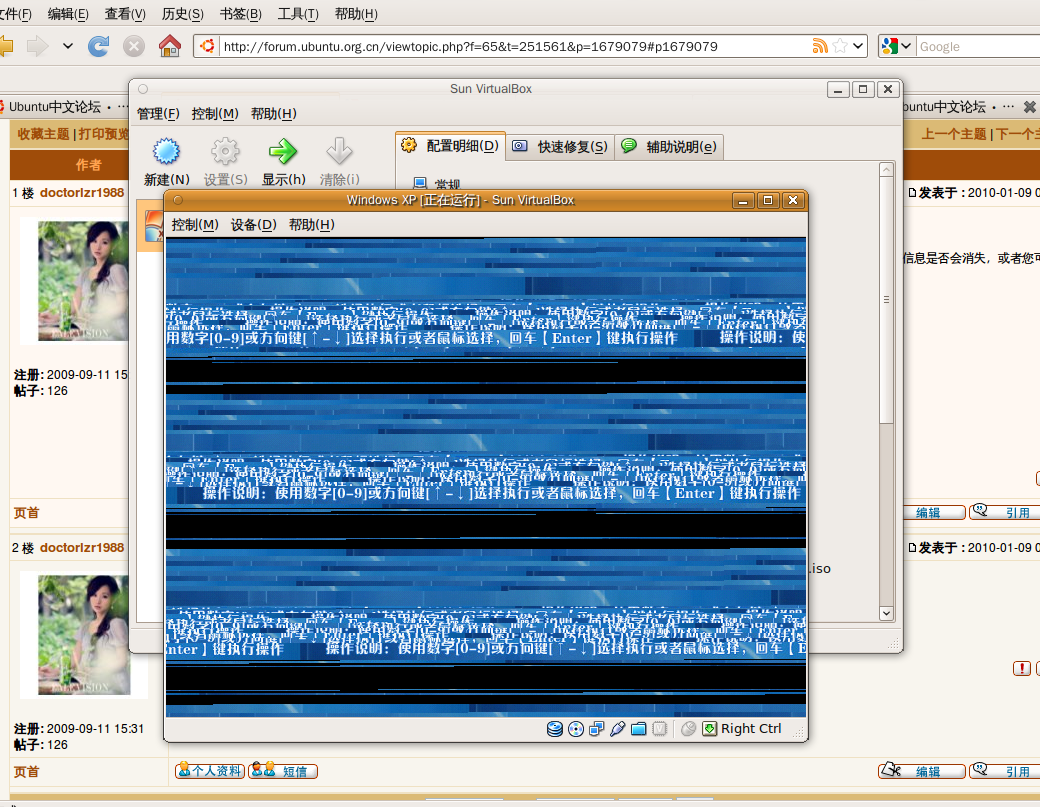Click the Quote (引用) button on post 2
Screen dimensions: 1040x807
(x=1004, y=771)
